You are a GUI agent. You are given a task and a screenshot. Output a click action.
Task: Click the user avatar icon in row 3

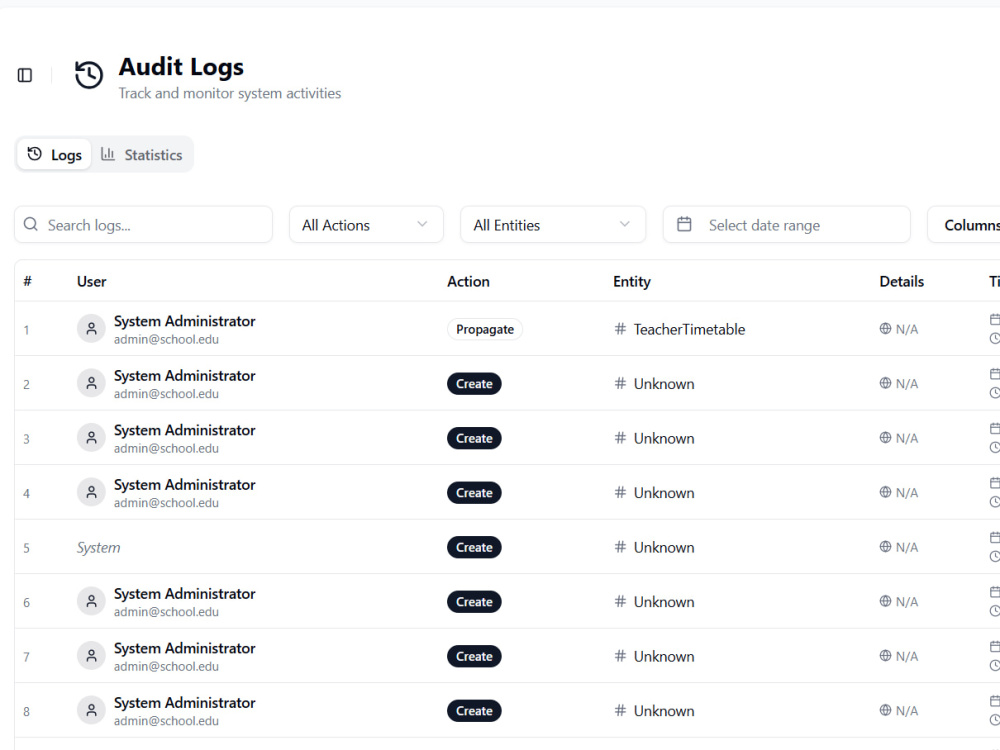91,438
